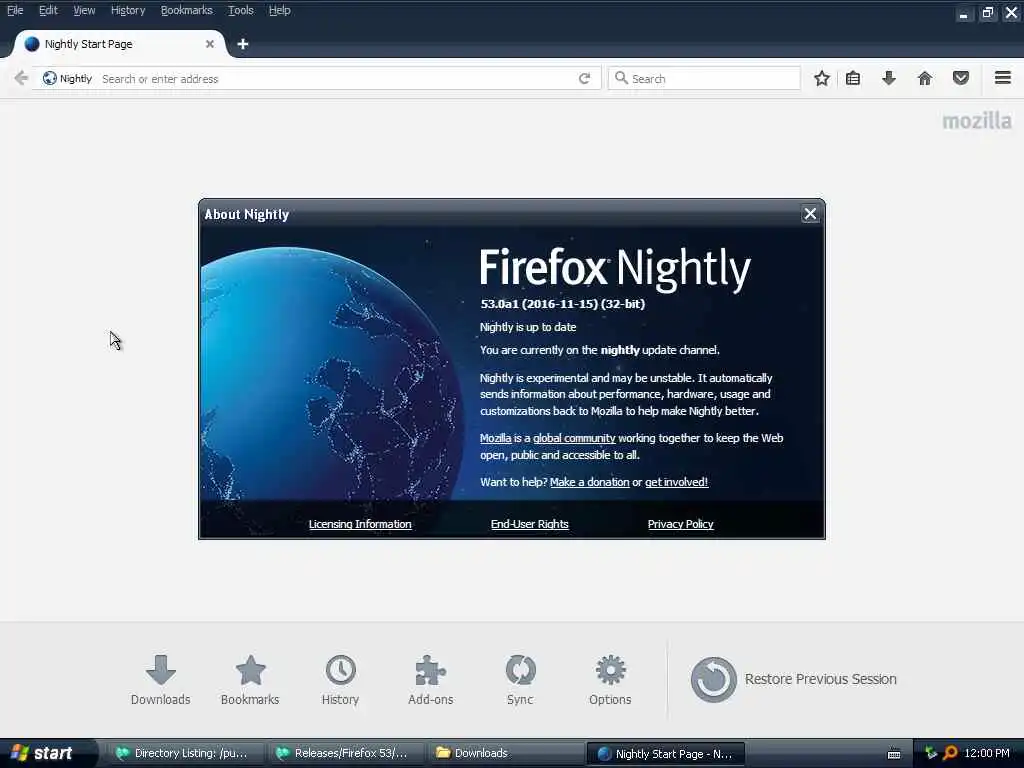Click 'Nightly is up to date' text
Image resolution: width=1024 pixels, height=768 pixels.
pyautogui.click(x=528, y=327)
